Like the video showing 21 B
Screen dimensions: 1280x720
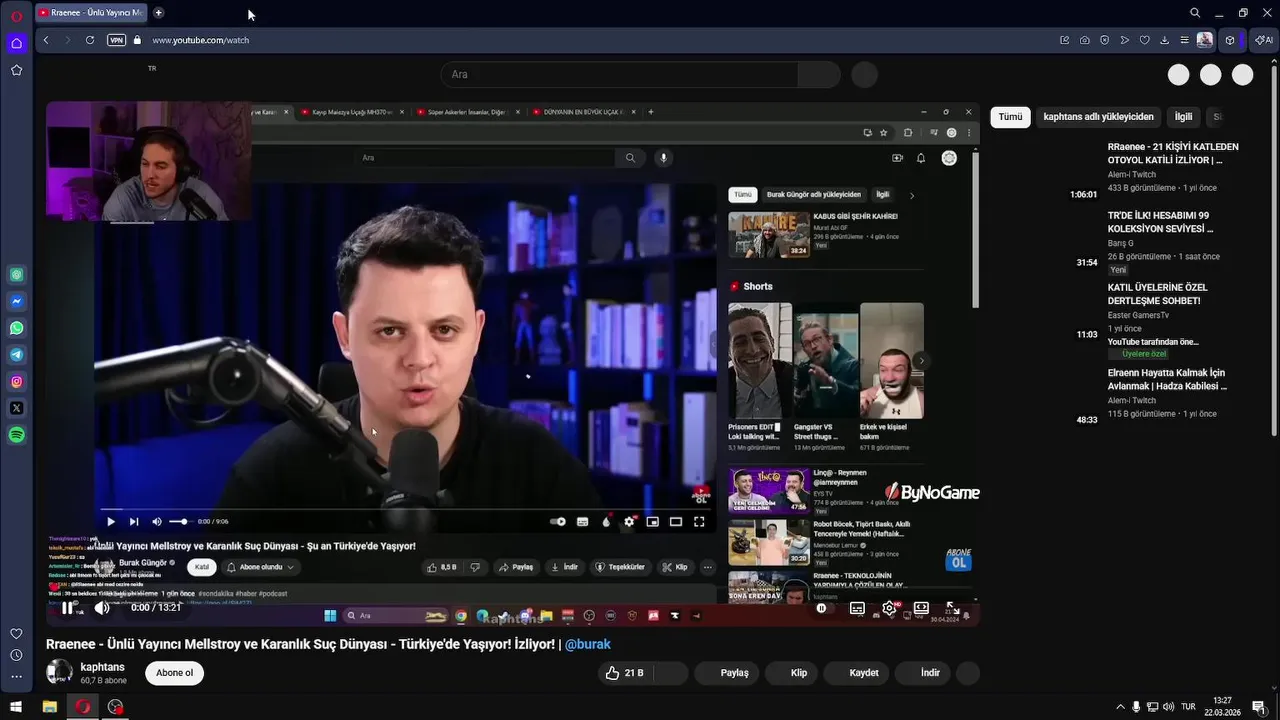coord(625,673)
